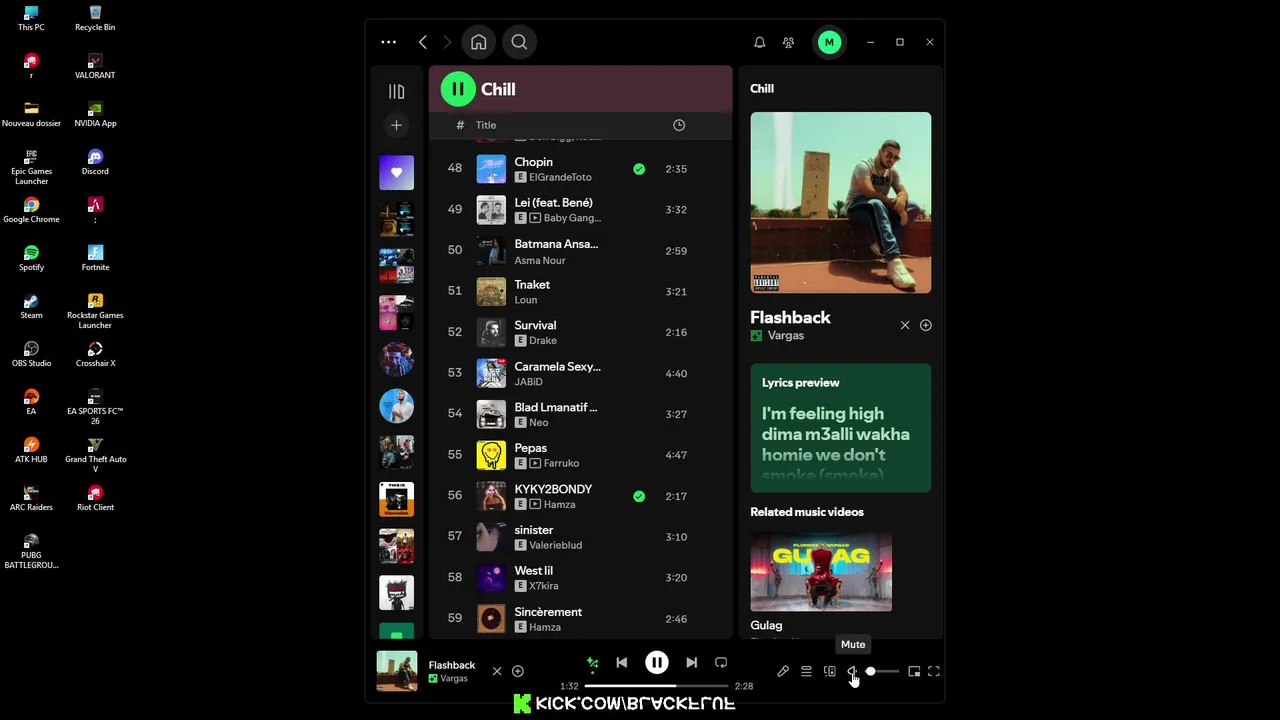Open the Vargas artist link in player bar
This screenshot has height=720, width=1280.
[x=454, y=678]
